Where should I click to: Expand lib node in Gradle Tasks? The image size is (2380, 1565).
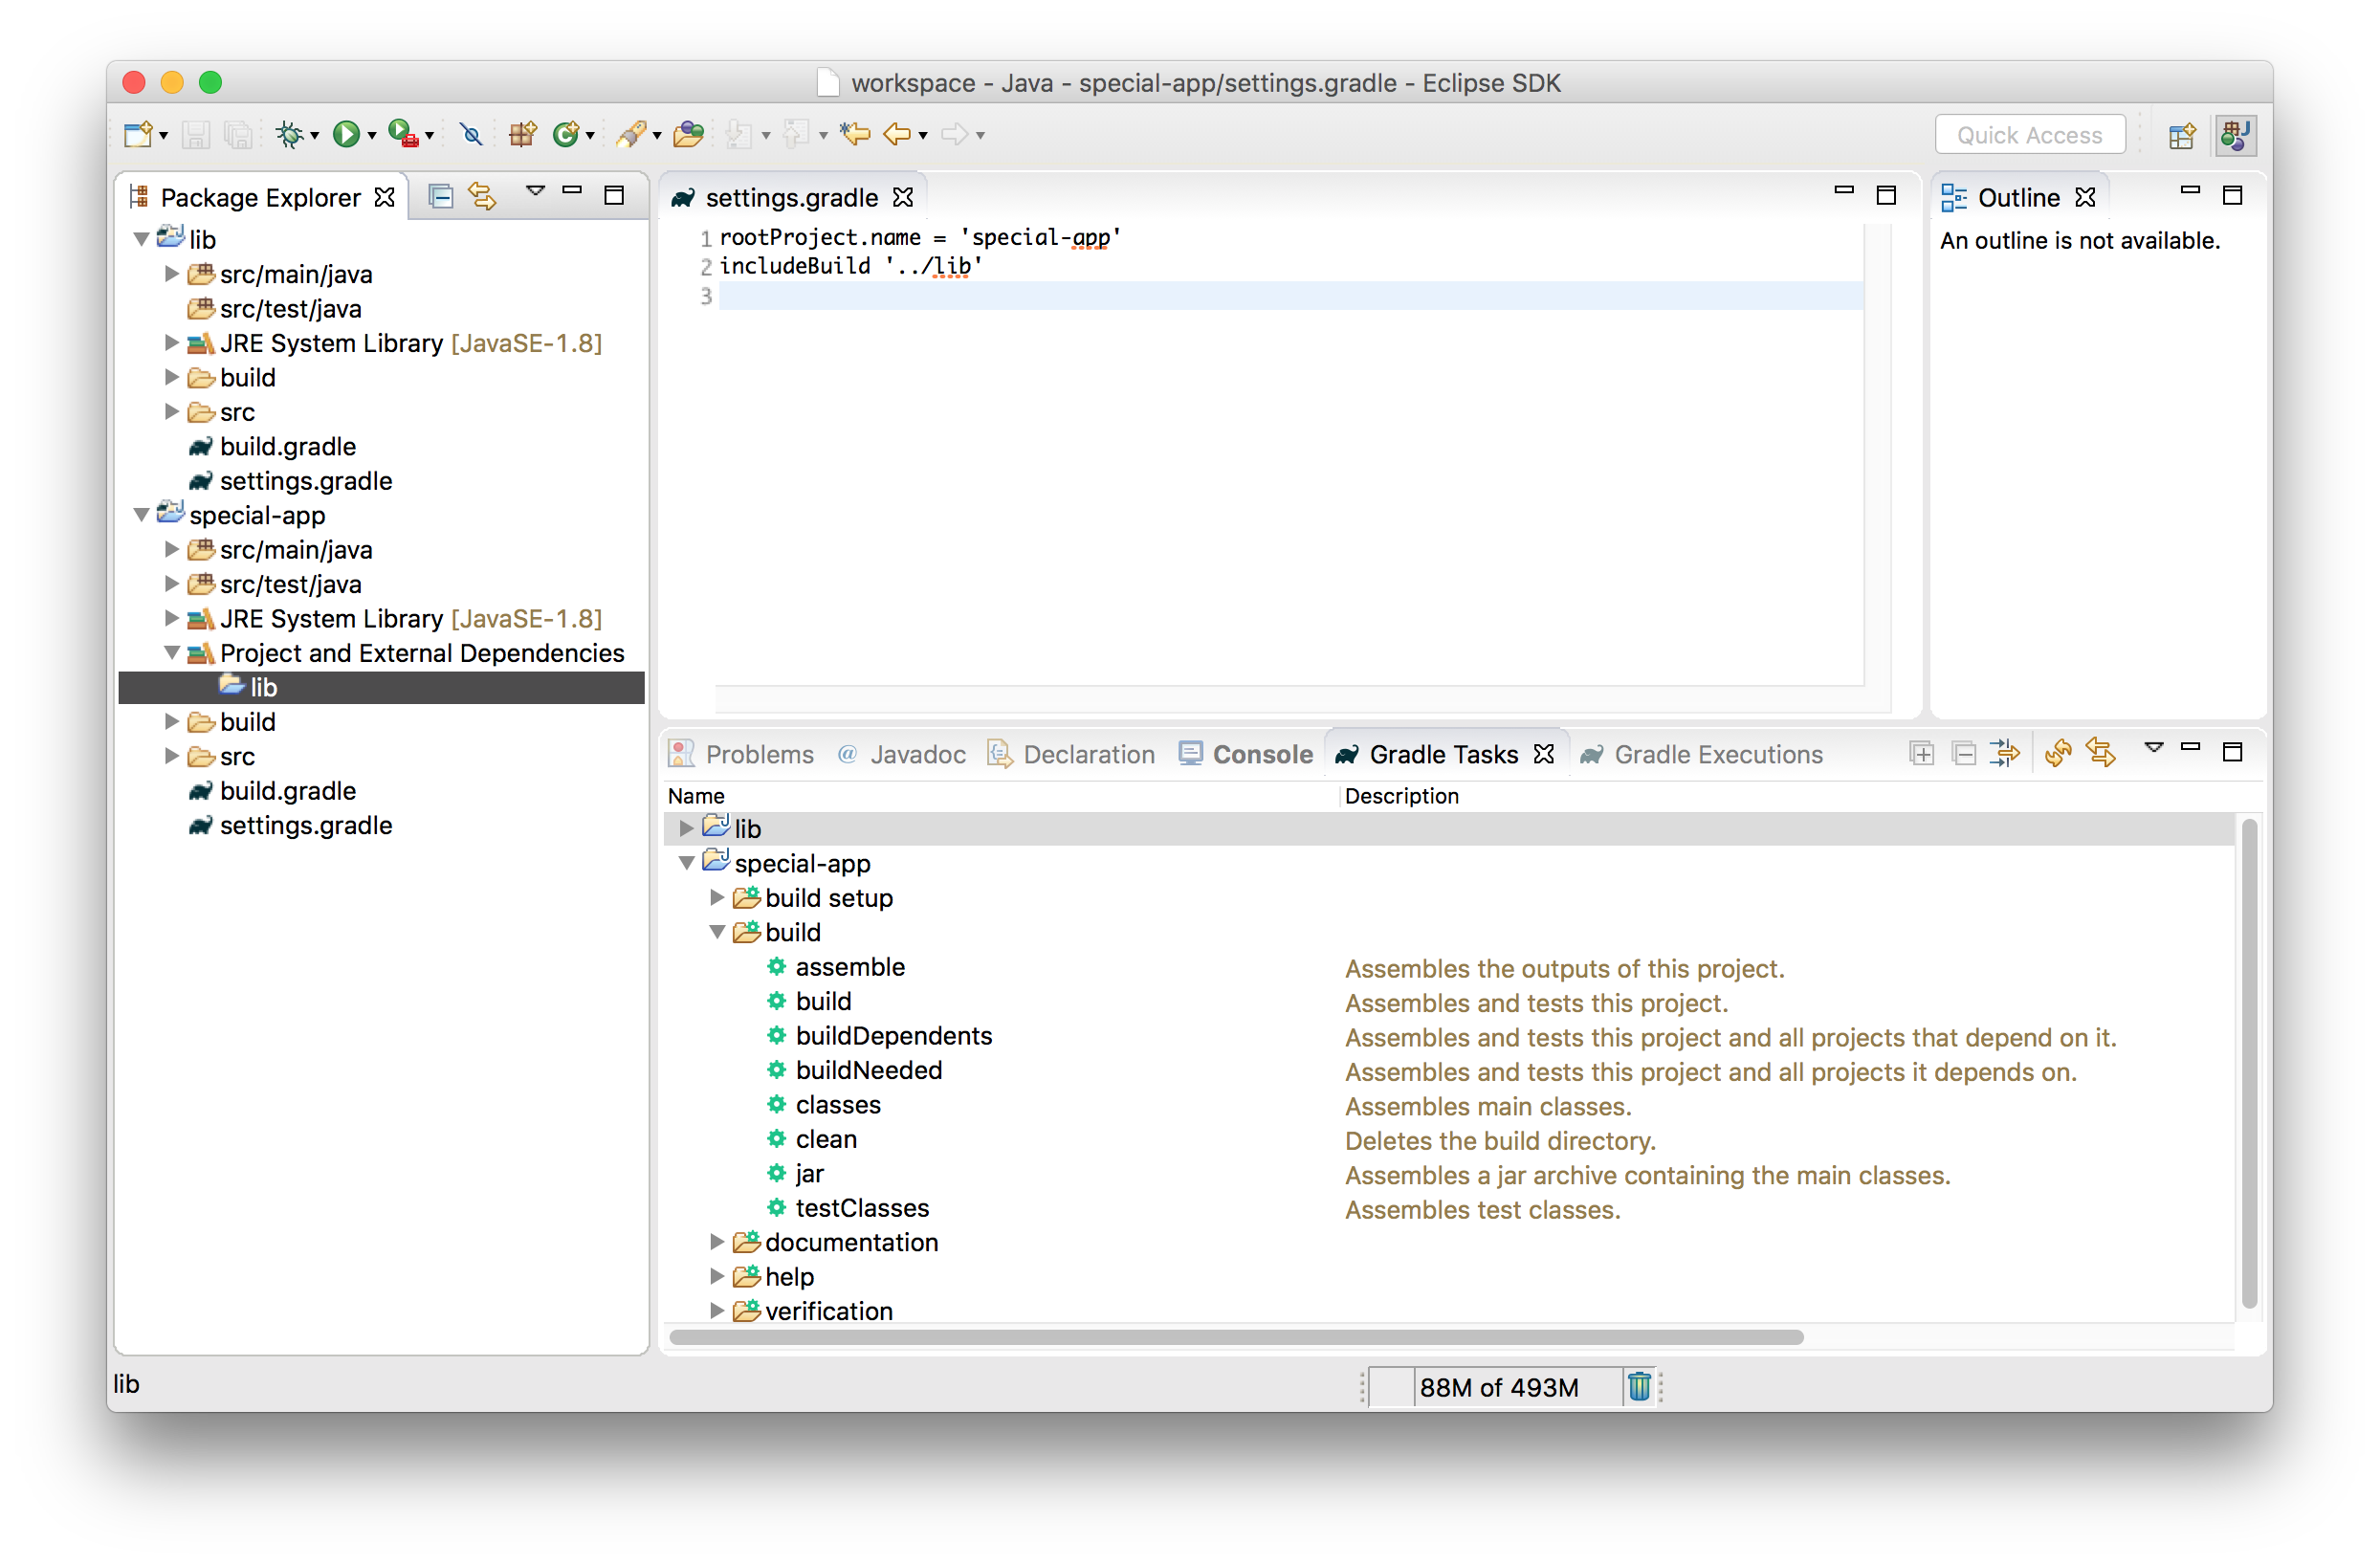tap(686, 828)
